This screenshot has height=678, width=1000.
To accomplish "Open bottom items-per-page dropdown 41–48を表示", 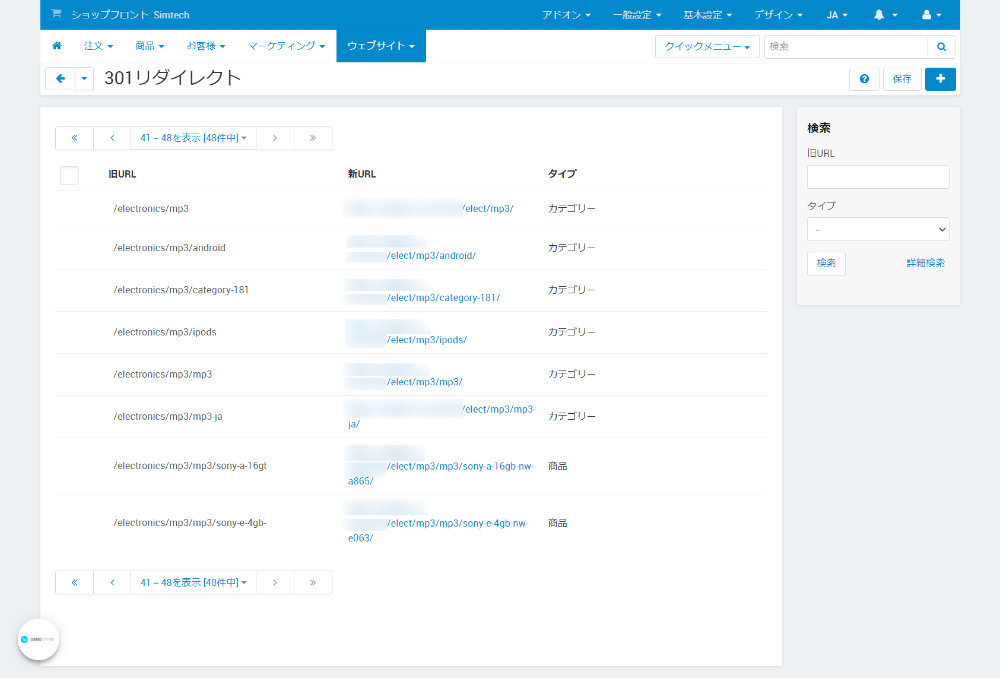I will coord(193,582).
